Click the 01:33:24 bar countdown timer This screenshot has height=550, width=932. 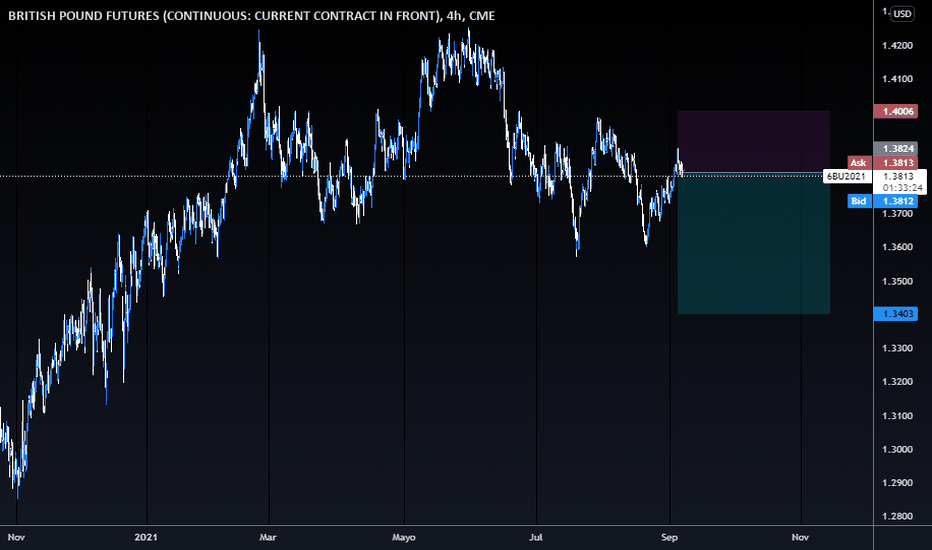(x=902, y=188)
